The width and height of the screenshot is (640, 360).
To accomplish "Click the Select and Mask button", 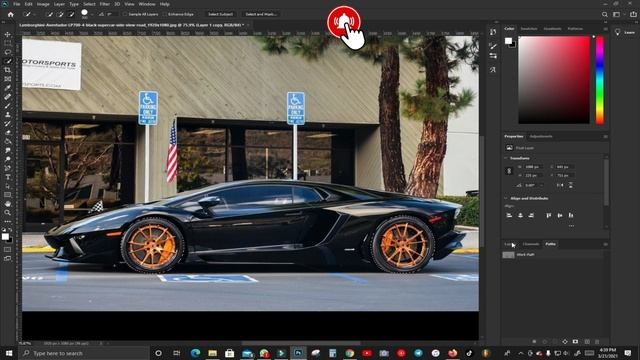I will tap(261, 14).
